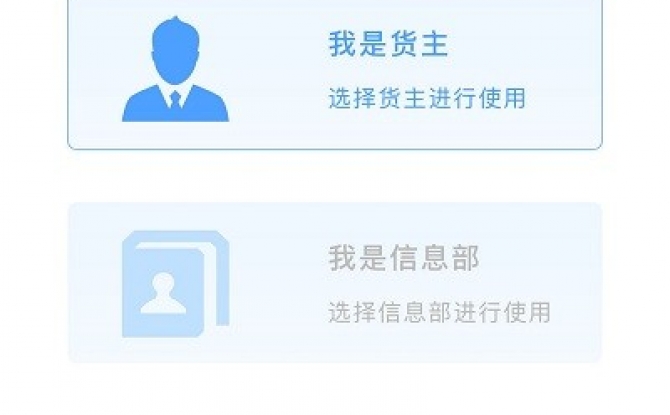This screenshot has width=670, height=415.
Task: Tap empty space inside the 货主 card
Action: pyautogui.click(x=555, y=128)
